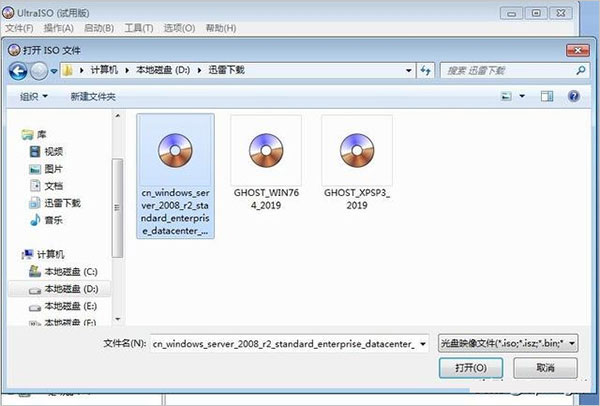Open the 帮助(H) menu
The height and width of the screenshot is (406, 600).
tap(221, 28)
